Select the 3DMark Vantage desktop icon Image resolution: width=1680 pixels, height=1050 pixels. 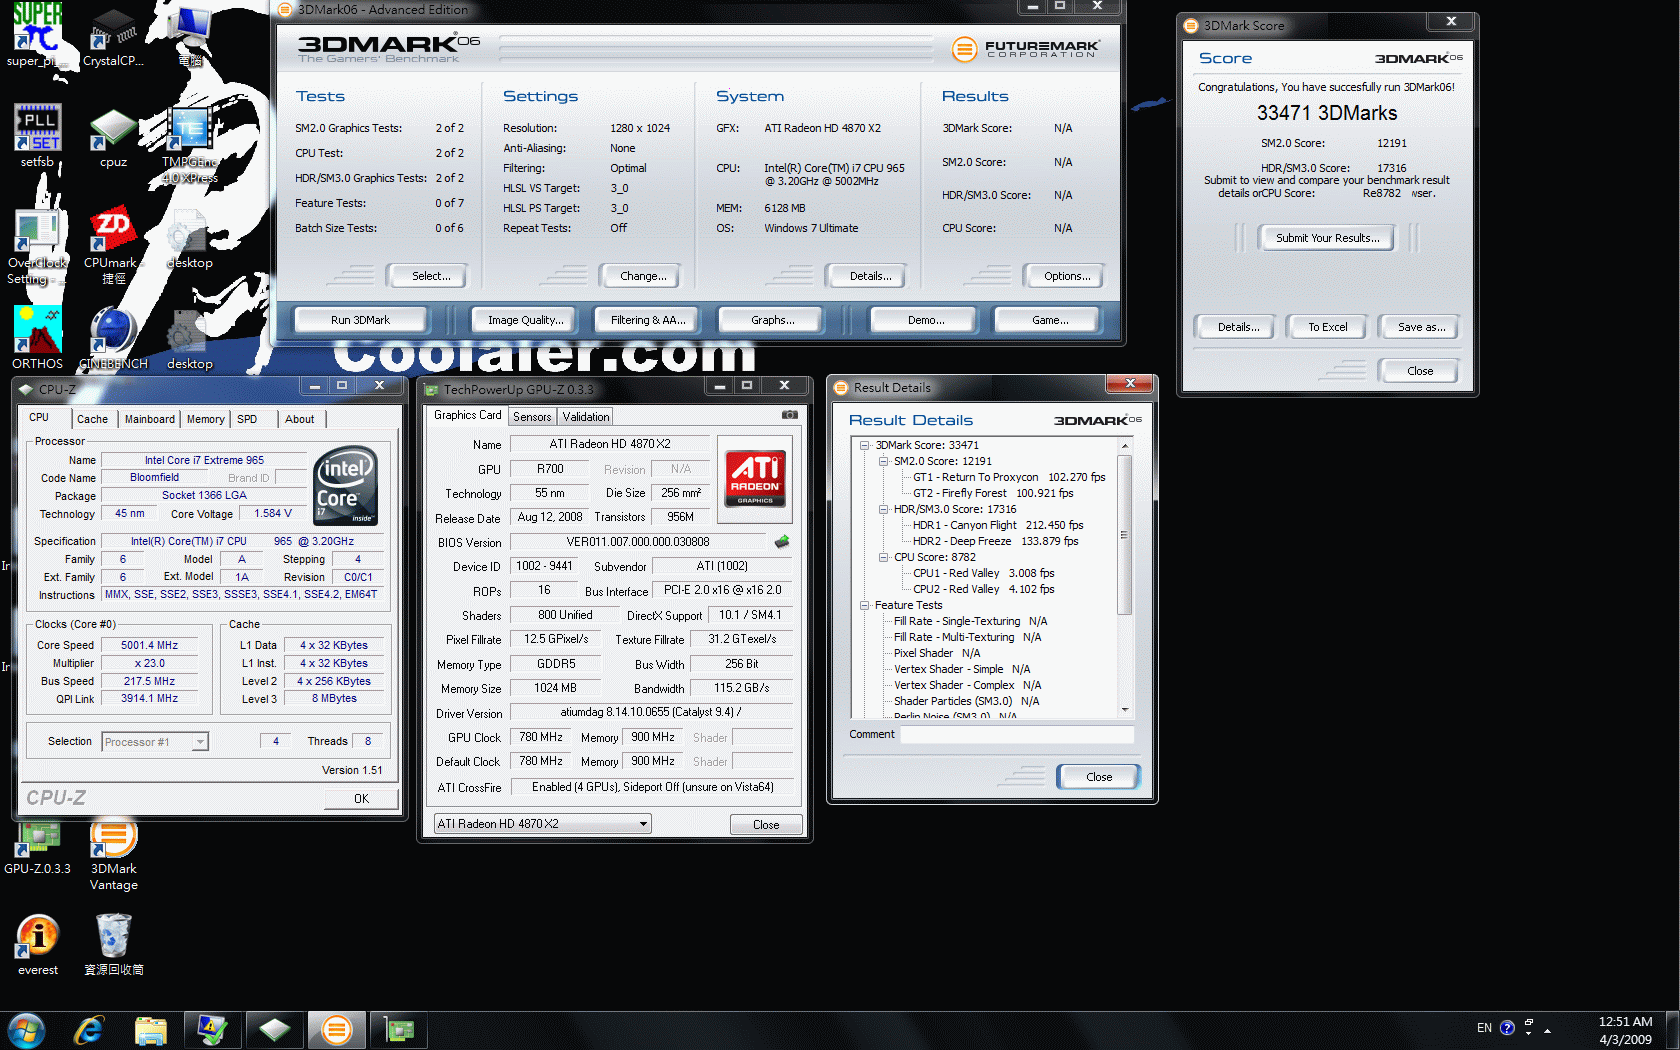pyautogui.click(x=113, y=856)
